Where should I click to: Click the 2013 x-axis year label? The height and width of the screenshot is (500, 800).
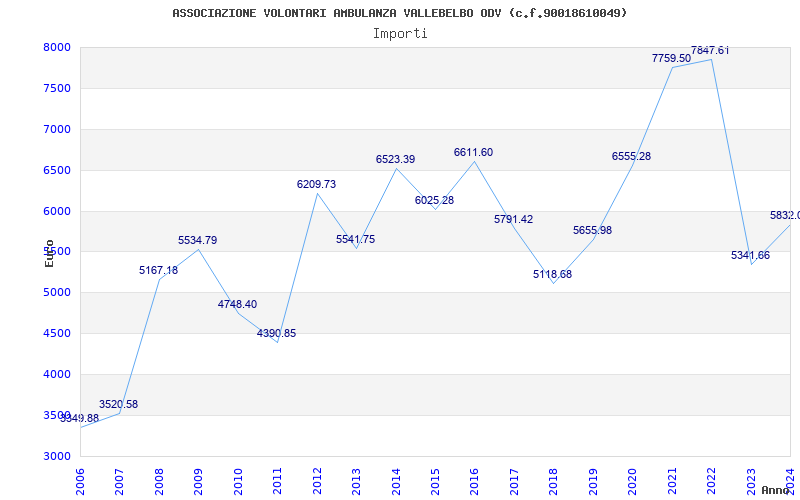[x=356, y=481]
